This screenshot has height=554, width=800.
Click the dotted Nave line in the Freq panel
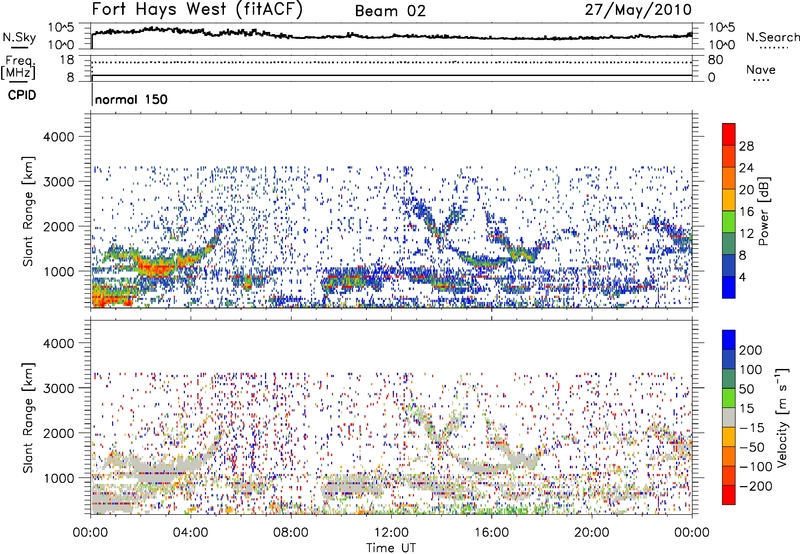click(x=391, y=62)
